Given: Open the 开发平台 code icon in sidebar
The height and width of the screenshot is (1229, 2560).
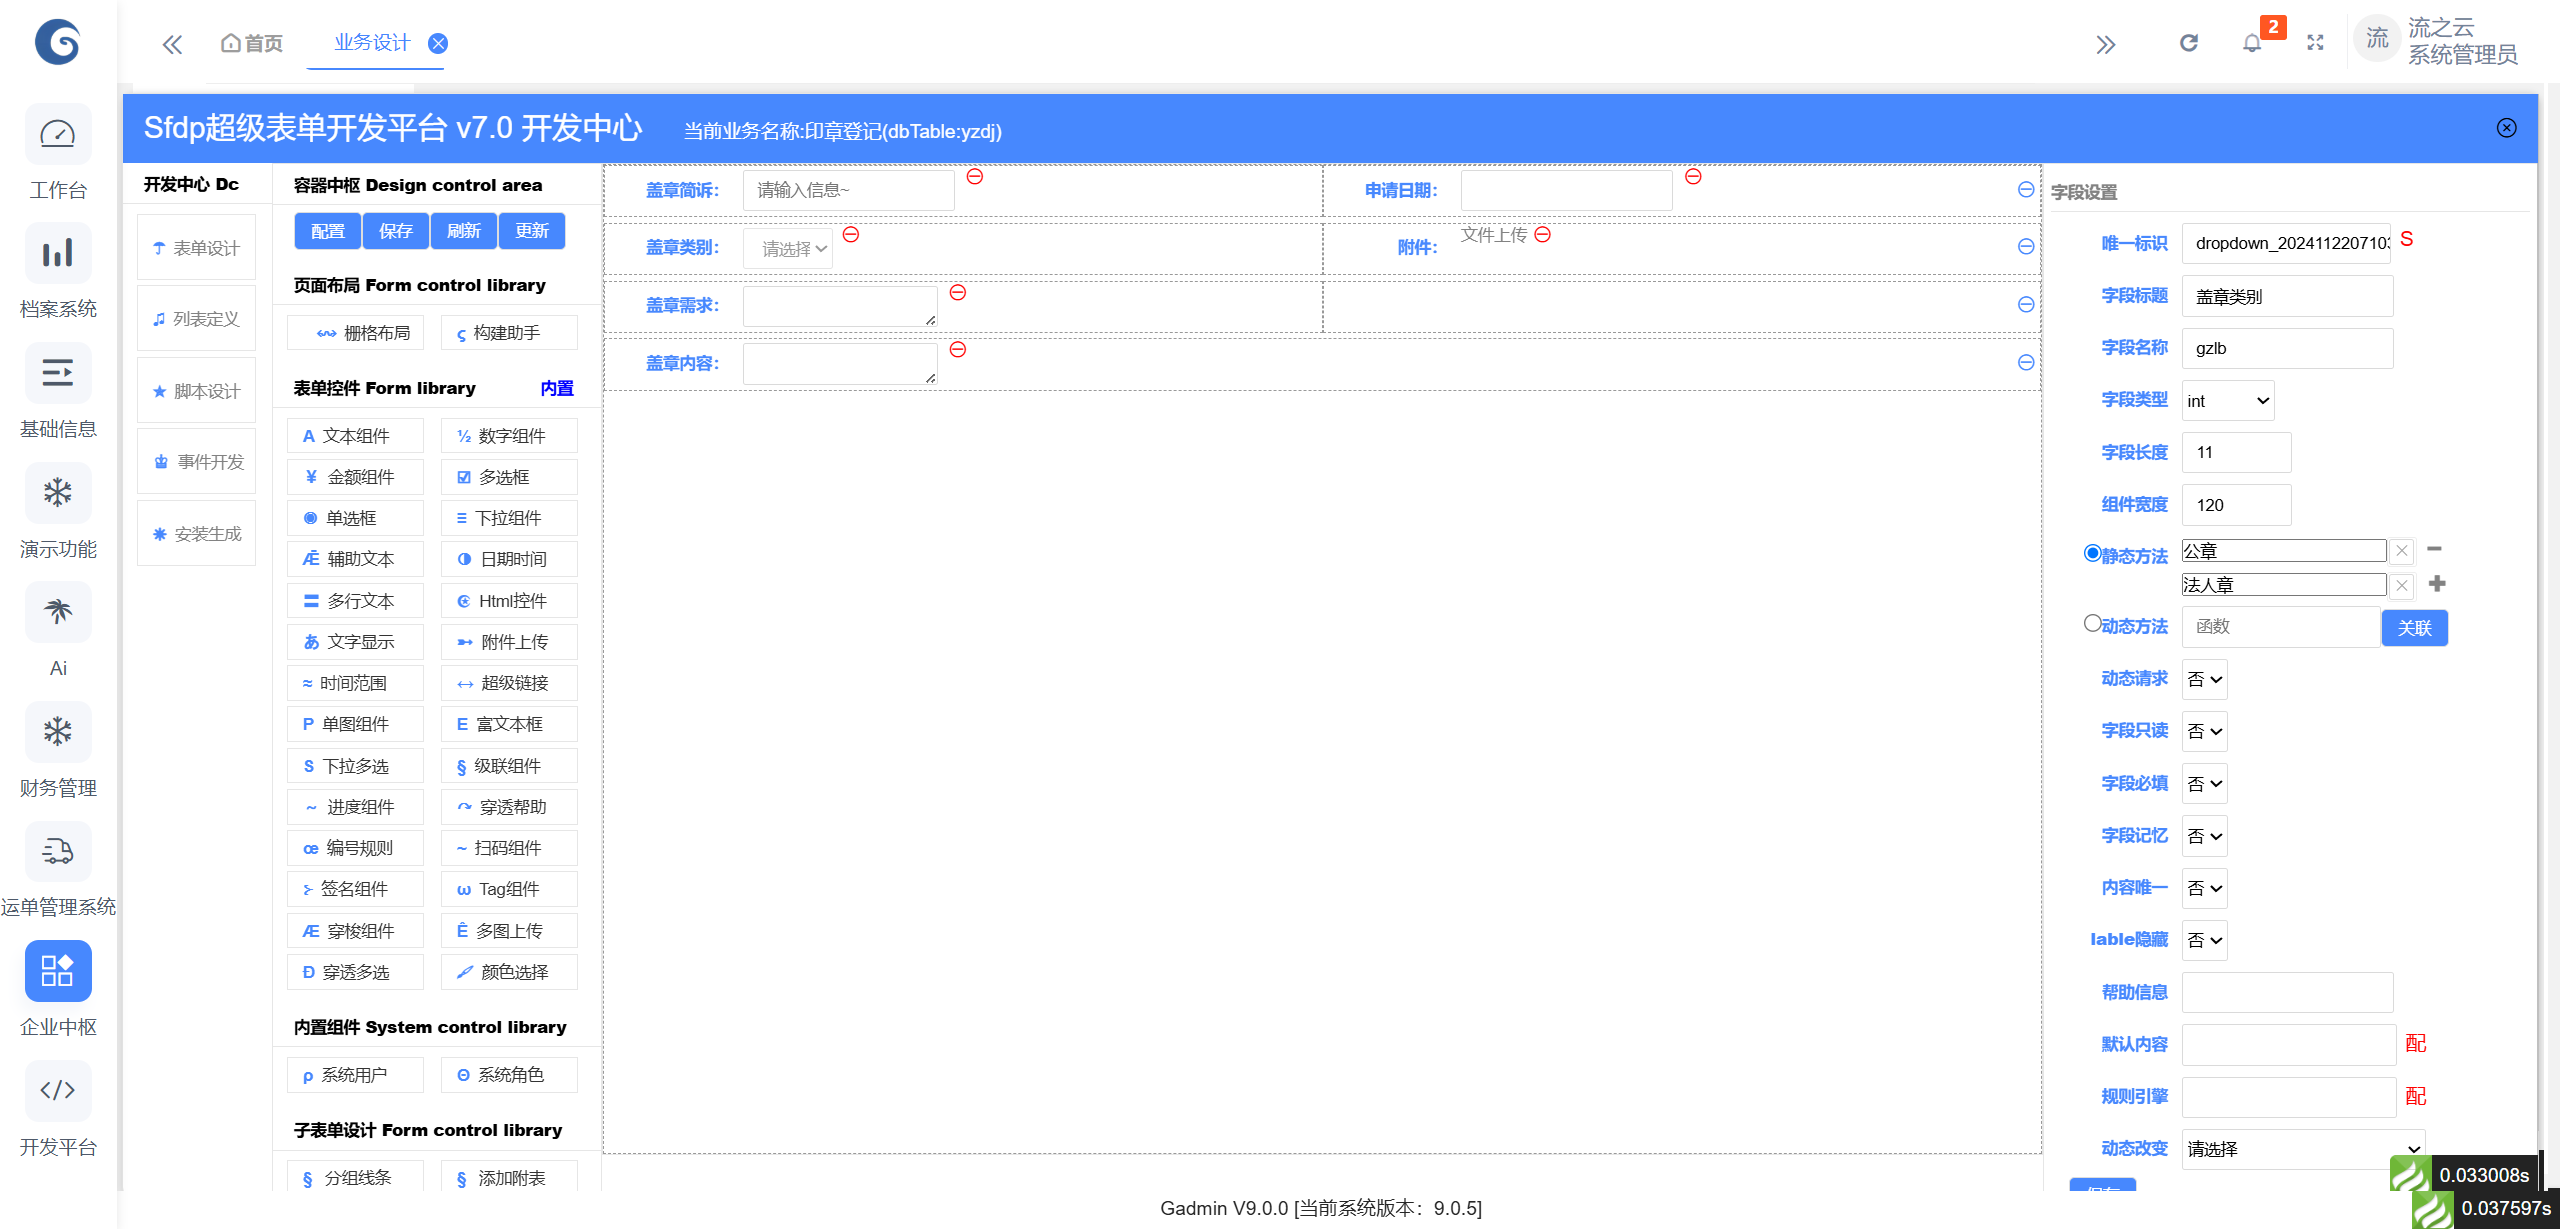Looking at the screenshot, I should tap(58, 1091).
